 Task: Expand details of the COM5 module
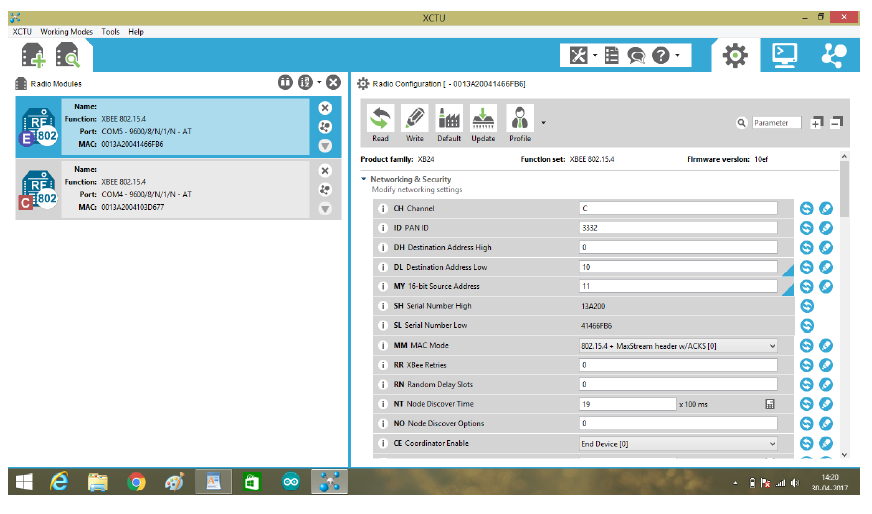pos(325,146)
